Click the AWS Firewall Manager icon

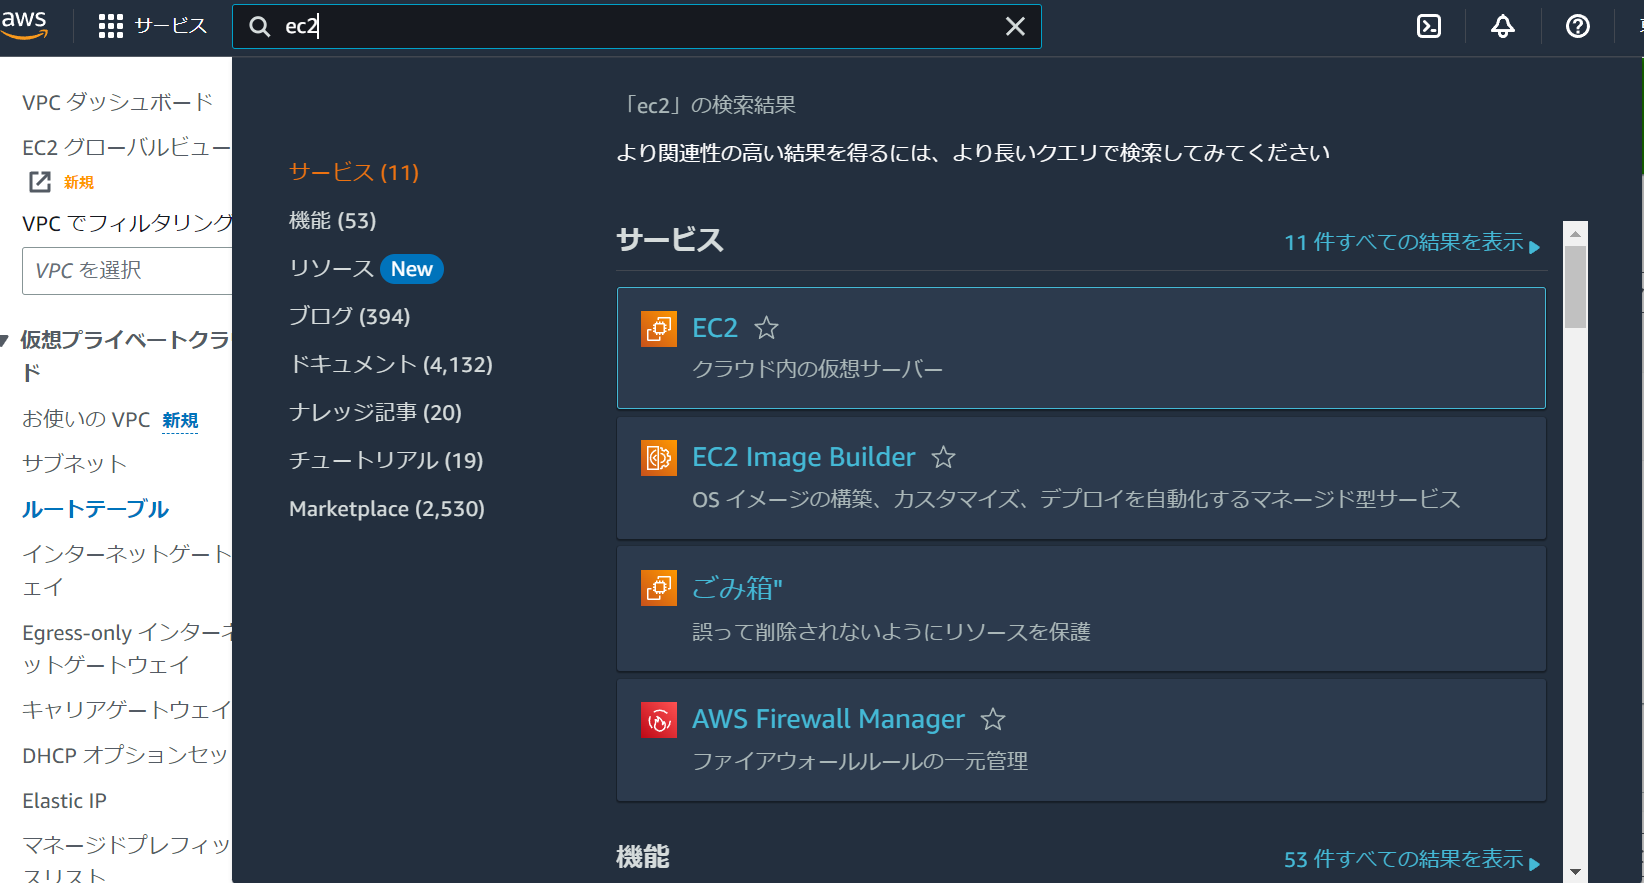click(x=658, y=720)
